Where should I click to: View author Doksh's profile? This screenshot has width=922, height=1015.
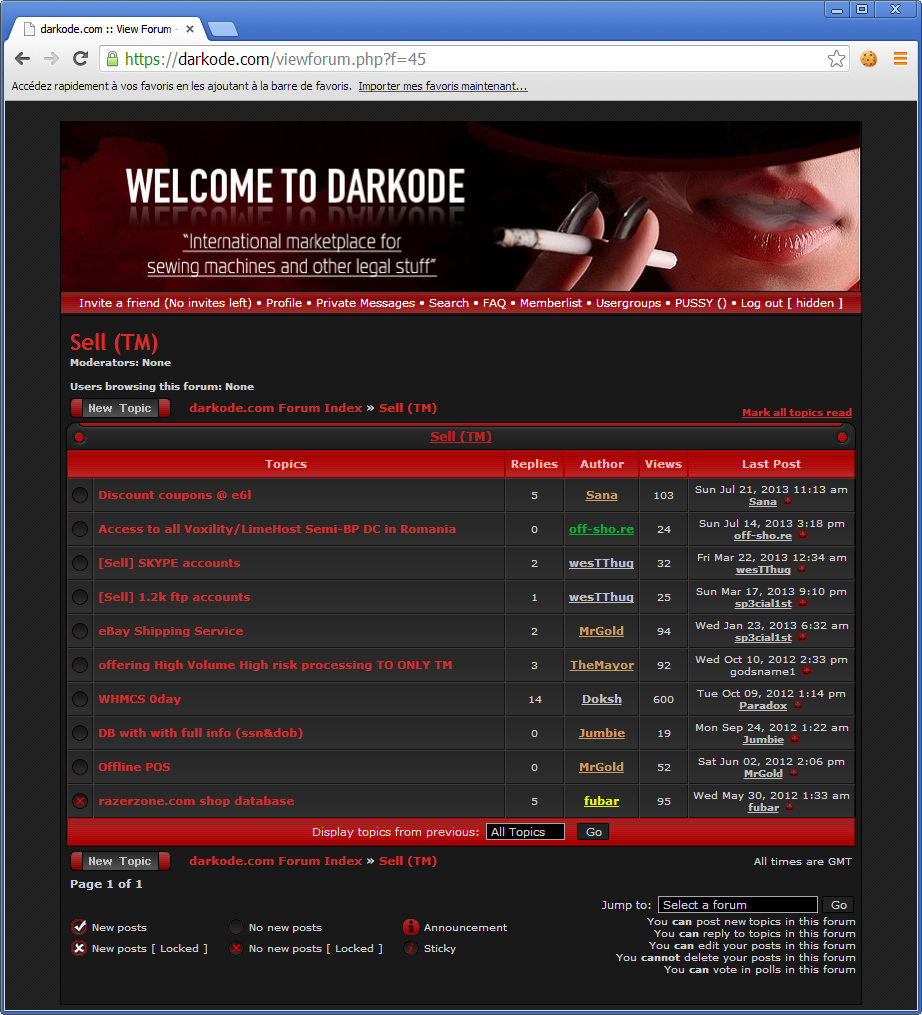601,699
